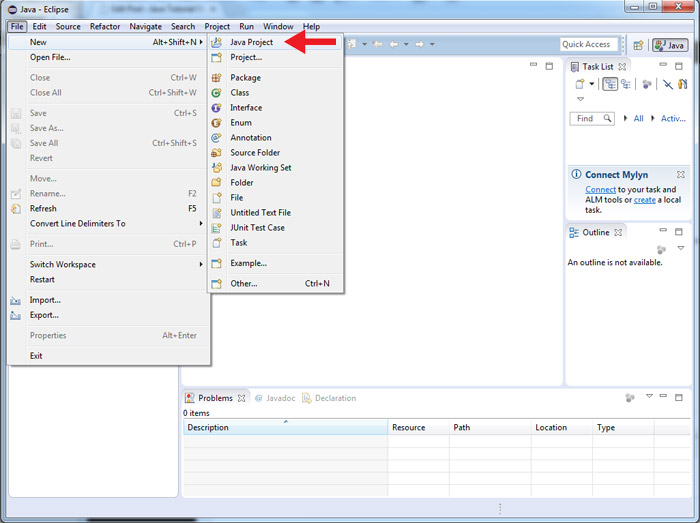Open New Task dropdown arrow

coord(592,84)
